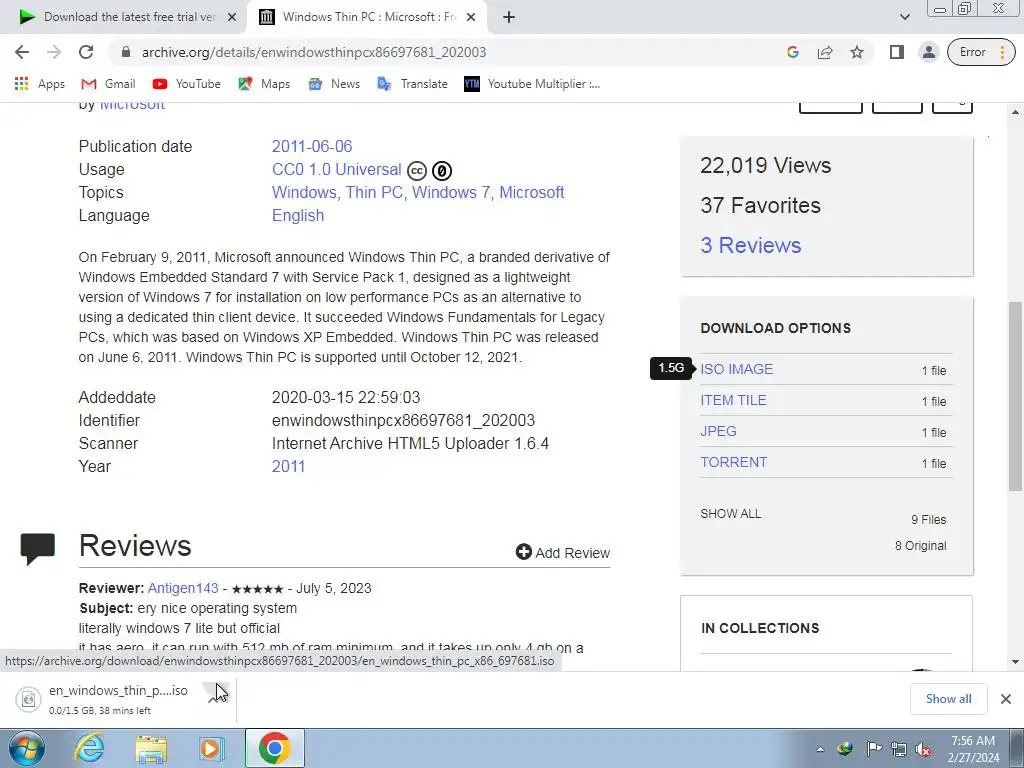
Task: Bookmark this tab with star icon
Action: [x=857, y=52]
